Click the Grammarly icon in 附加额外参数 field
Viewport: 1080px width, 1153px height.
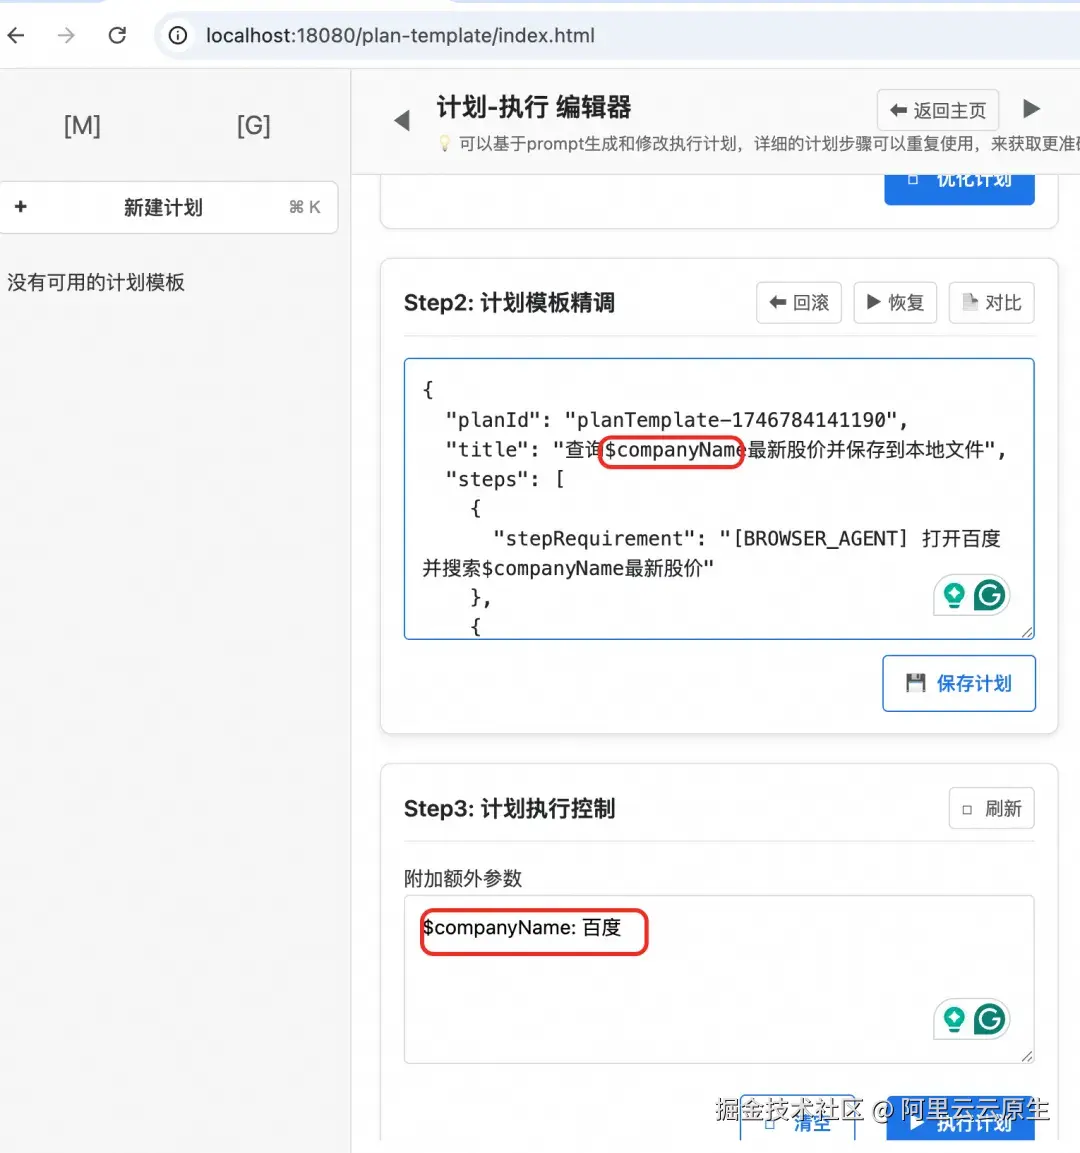tap(989, 1019)
